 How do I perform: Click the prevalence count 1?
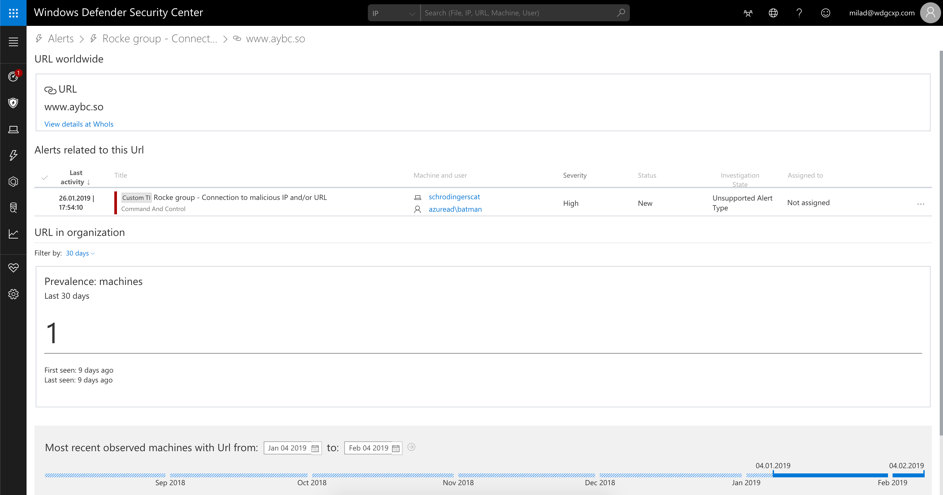coord(52,333)
